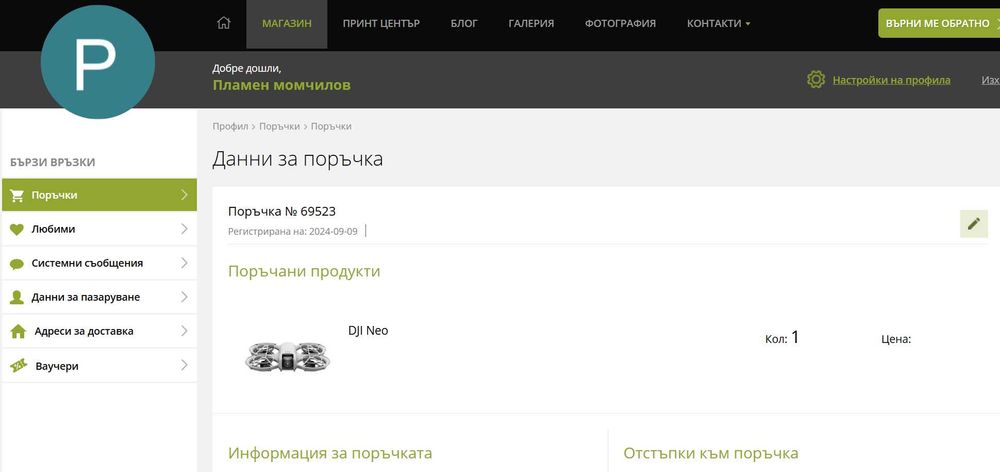Click the speech bubble icon for messages
This screenshot has width=1000, height=472.
[x=17, y=263]
